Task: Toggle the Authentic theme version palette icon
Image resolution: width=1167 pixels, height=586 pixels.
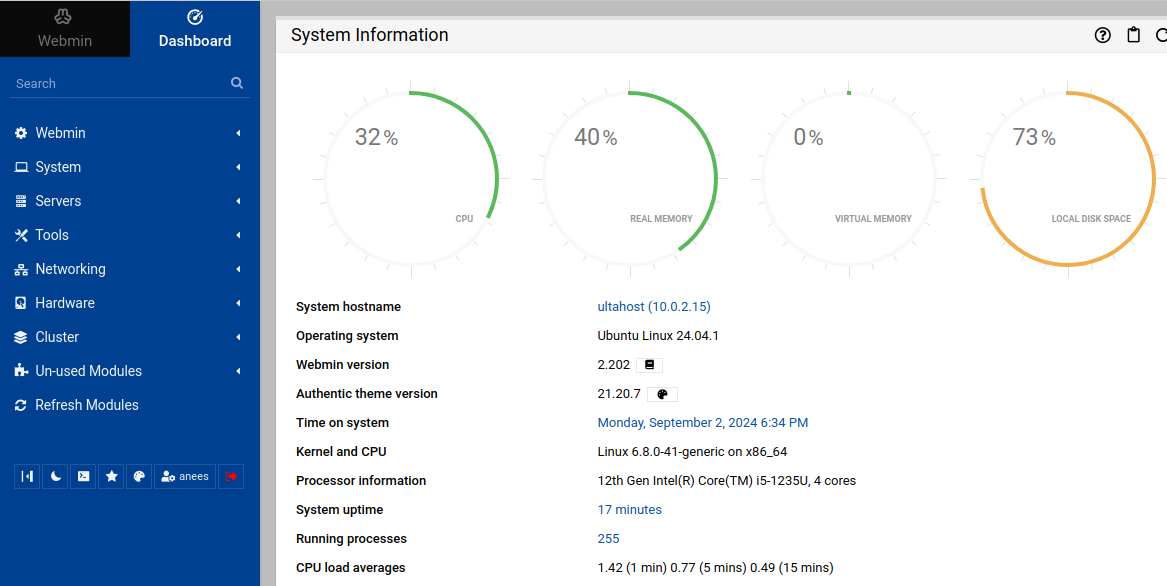Action: pyautogui.click(x=663, y=394)
